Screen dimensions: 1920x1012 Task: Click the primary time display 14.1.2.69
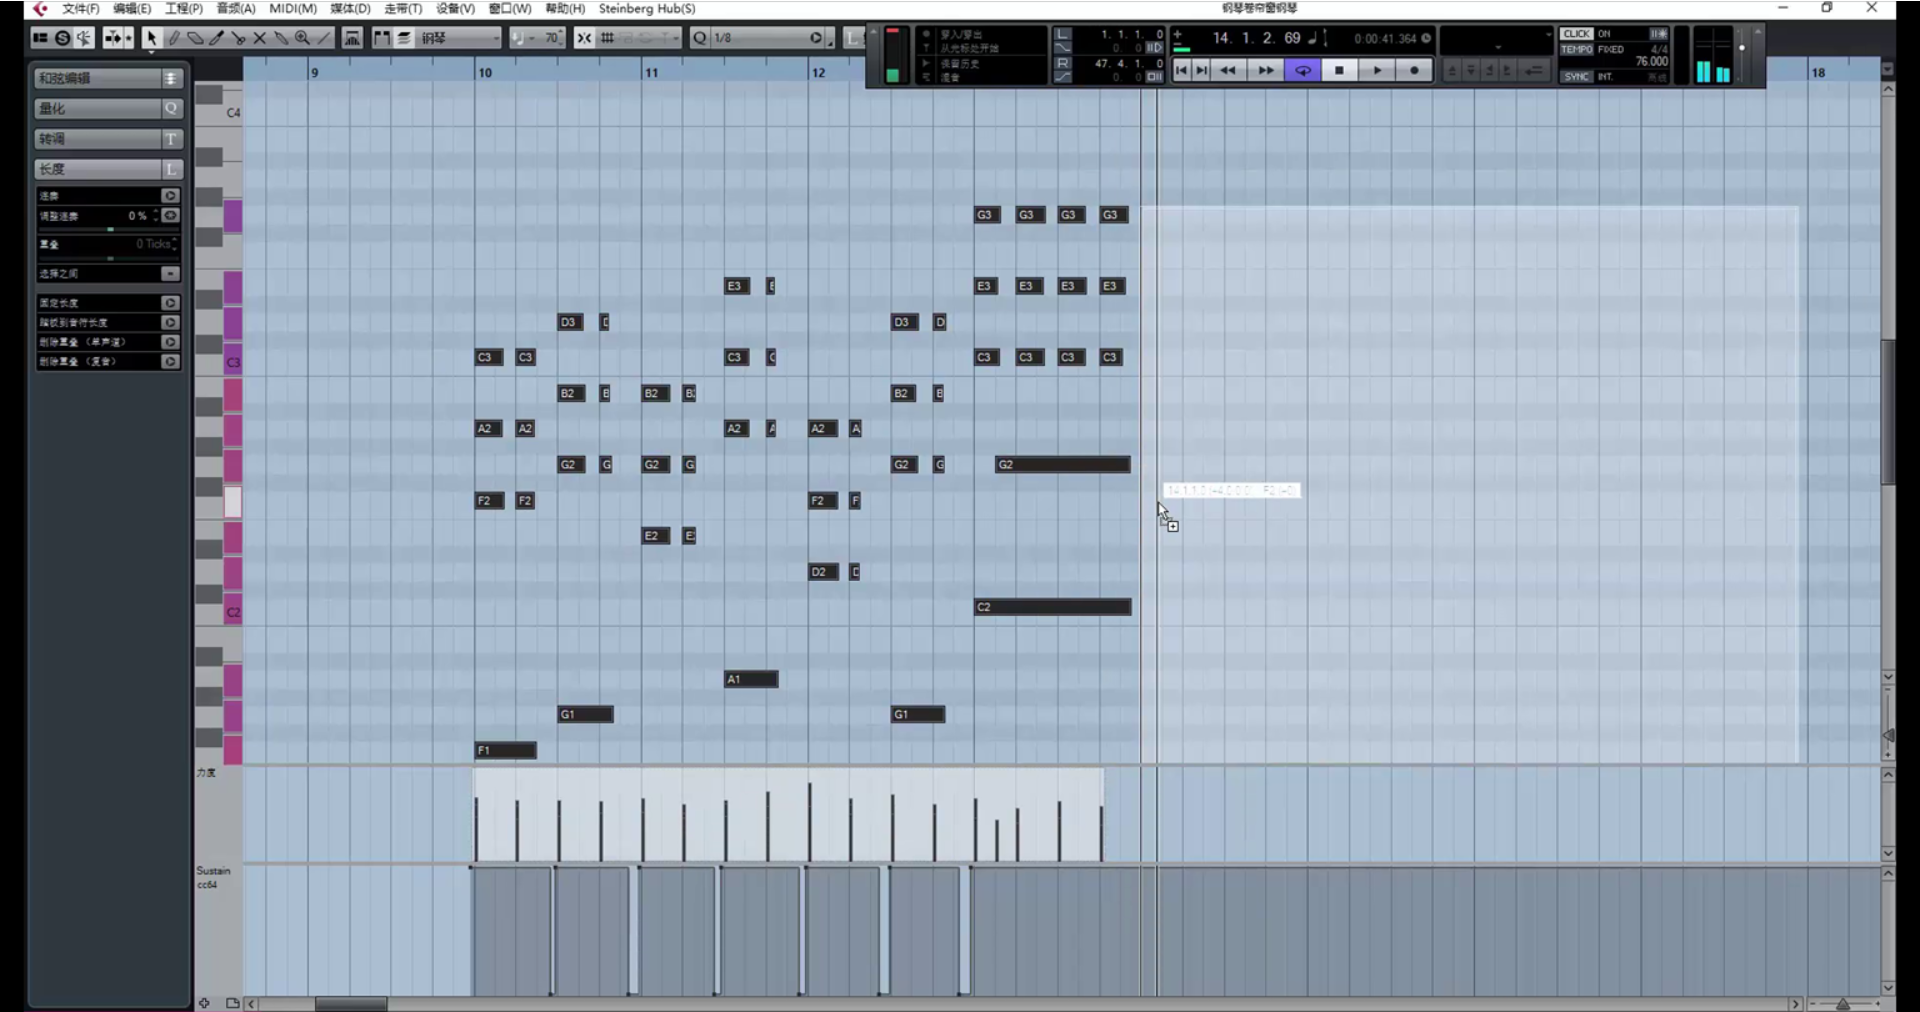[1256, 38]
